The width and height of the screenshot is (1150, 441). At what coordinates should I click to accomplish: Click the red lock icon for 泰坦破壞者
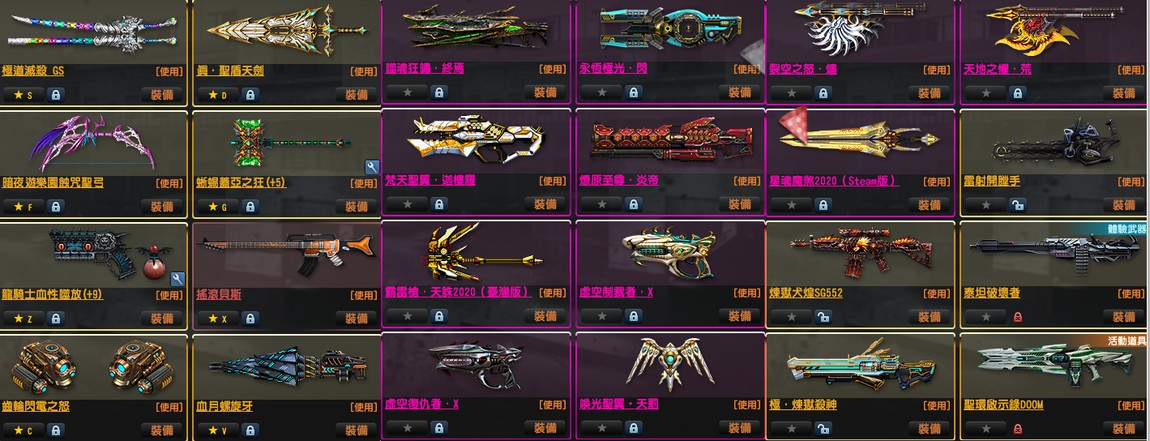1017,317
